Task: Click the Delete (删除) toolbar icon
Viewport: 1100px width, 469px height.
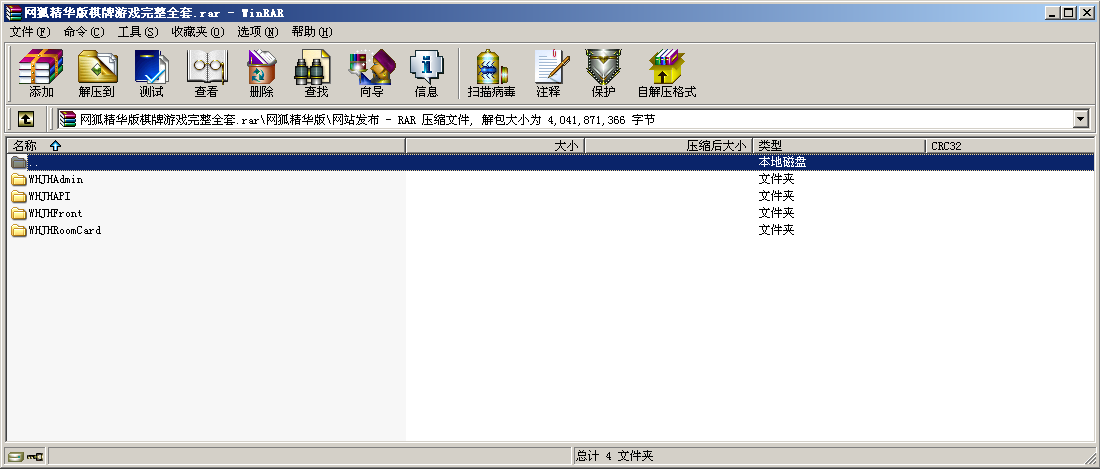Action: (261, 73)
